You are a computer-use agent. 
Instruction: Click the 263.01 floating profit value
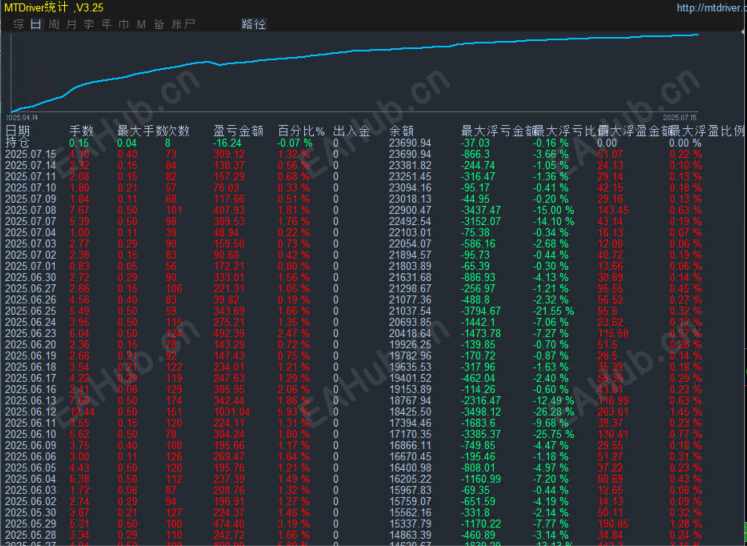tap(613, 412)
